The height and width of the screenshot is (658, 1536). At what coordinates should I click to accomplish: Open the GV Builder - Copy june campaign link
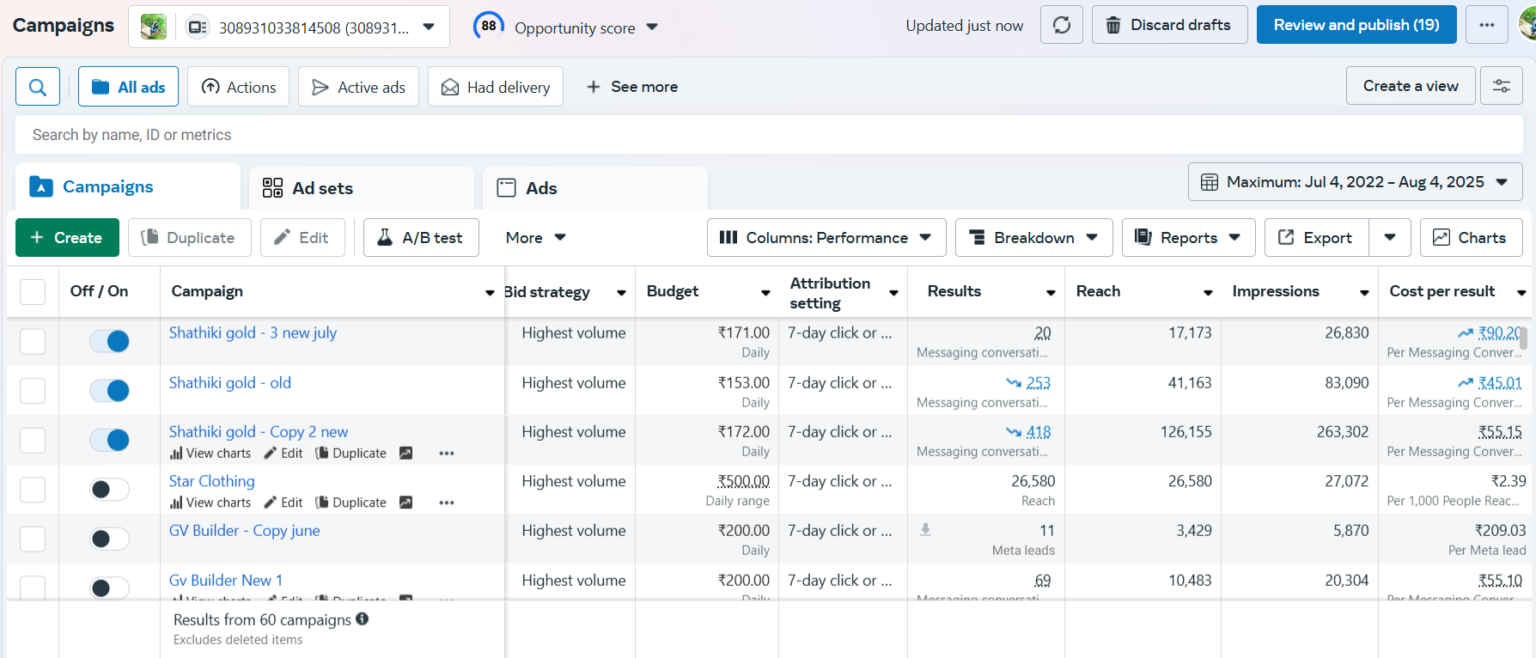pyautogui.click(x=244, y=530)
